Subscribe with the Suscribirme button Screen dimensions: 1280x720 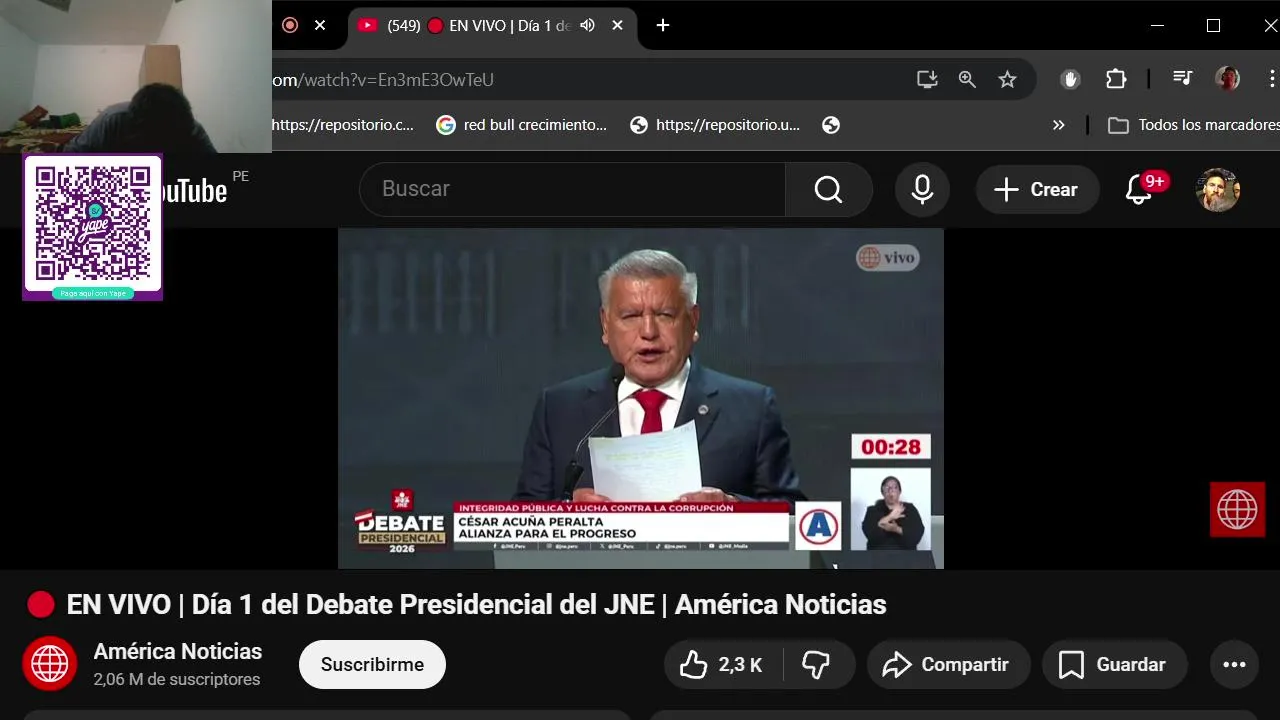pos(372,665)
